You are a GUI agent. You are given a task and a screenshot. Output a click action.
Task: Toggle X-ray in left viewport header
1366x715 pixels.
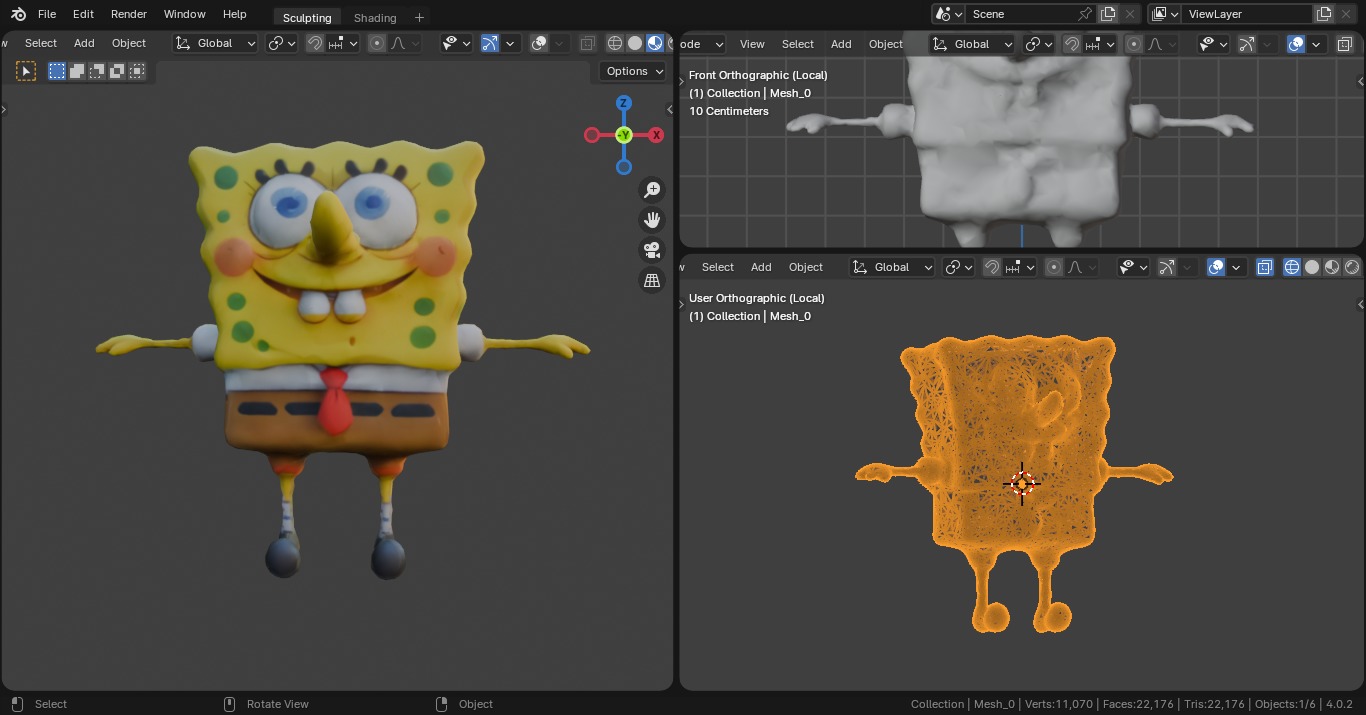[x=587, y=43]
